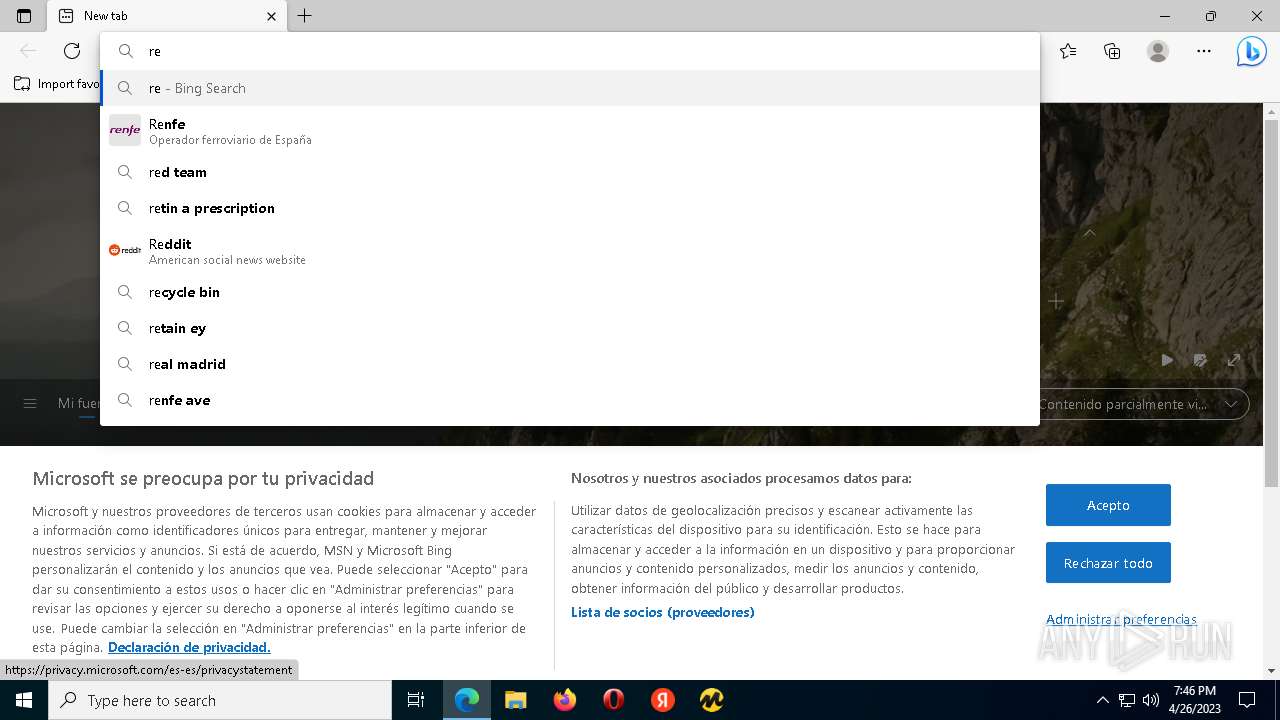Open the Windows Start menu
1280x720 pixels.
click(24, 700)
